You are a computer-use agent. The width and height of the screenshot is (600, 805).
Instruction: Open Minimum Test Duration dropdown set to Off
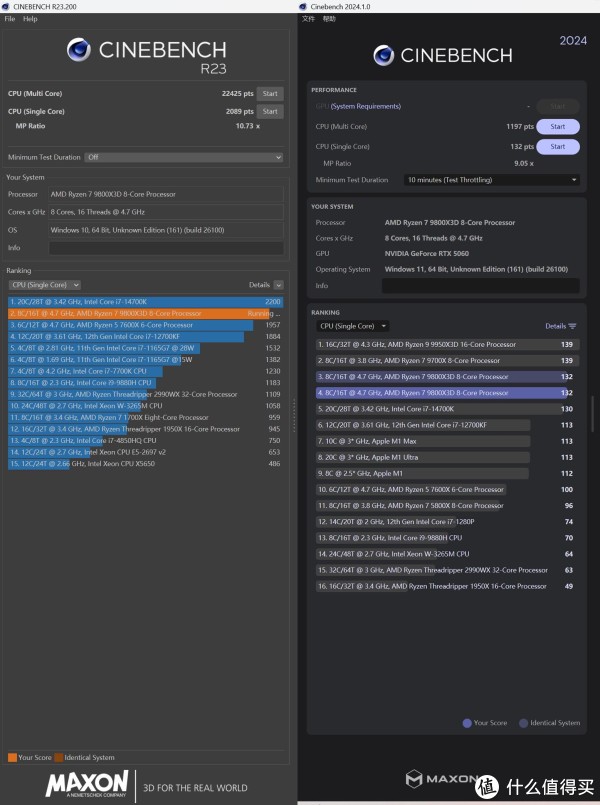[x=184, y=157]
